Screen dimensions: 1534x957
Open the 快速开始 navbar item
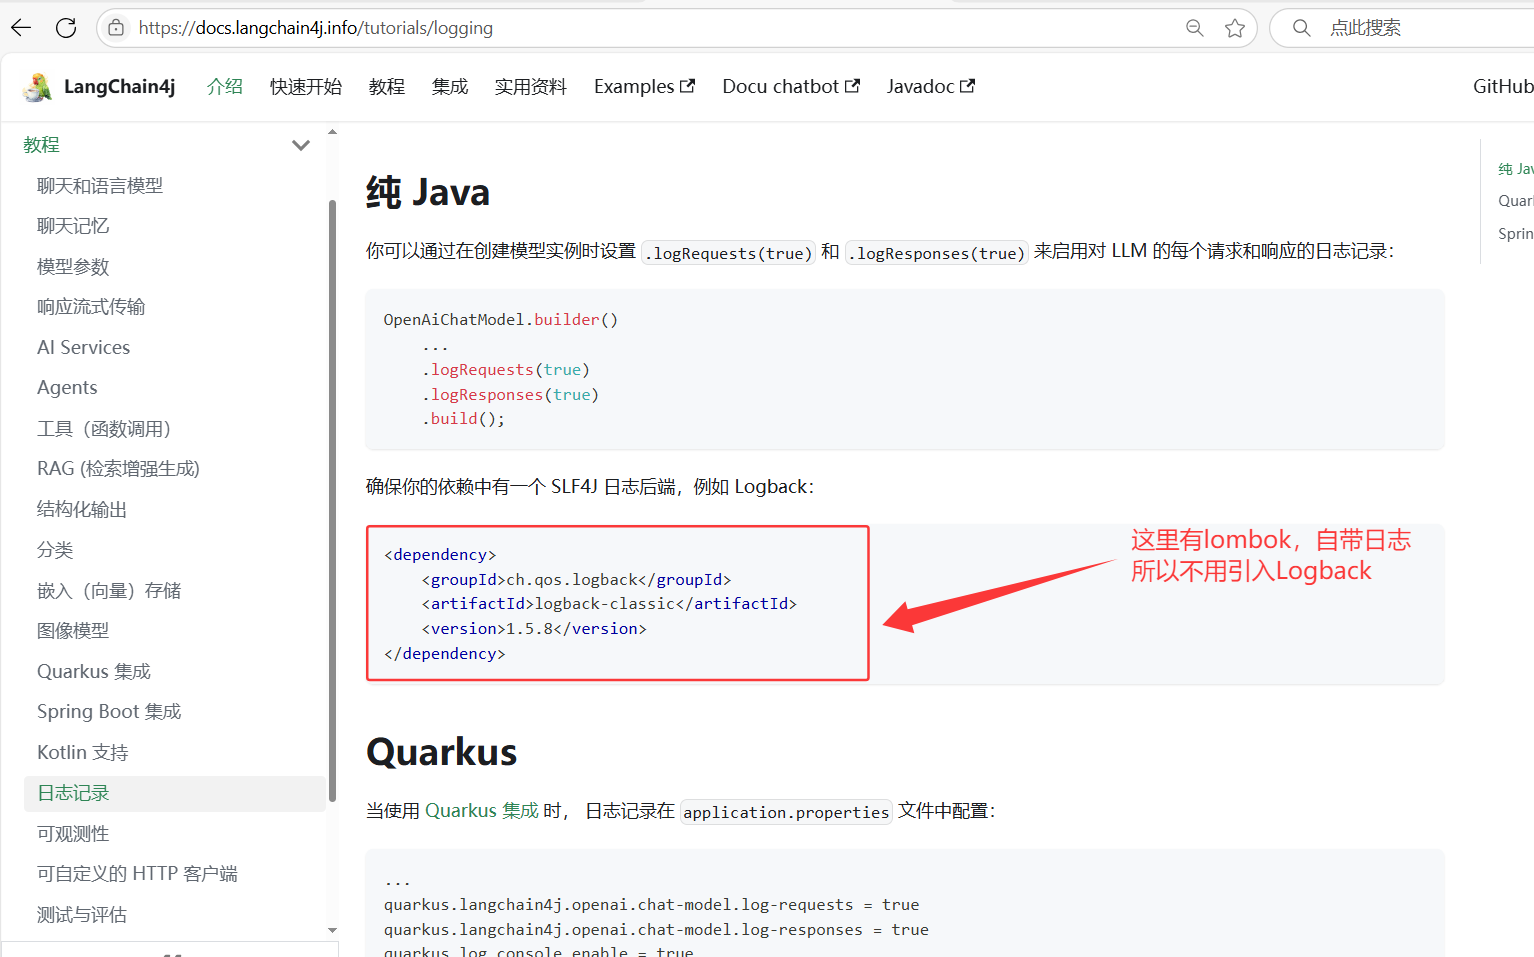(305, 87)
